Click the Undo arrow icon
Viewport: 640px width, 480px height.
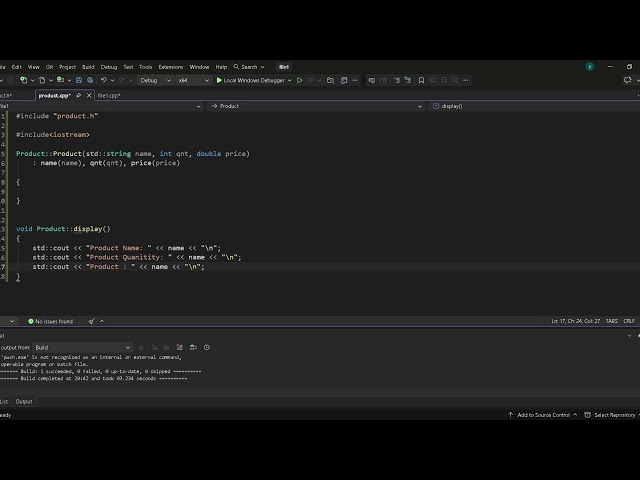pyautogui.click(x=104, y=80)
